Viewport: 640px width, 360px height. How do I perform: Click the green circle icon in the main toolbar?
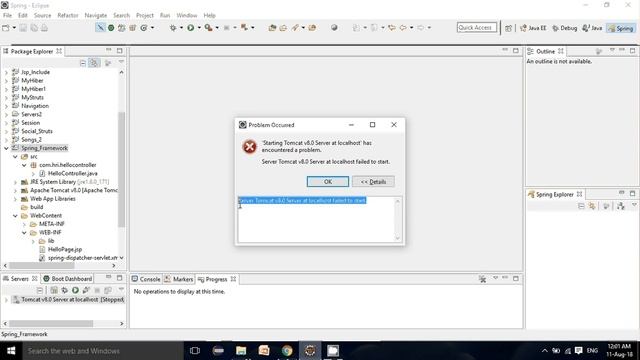111,28
